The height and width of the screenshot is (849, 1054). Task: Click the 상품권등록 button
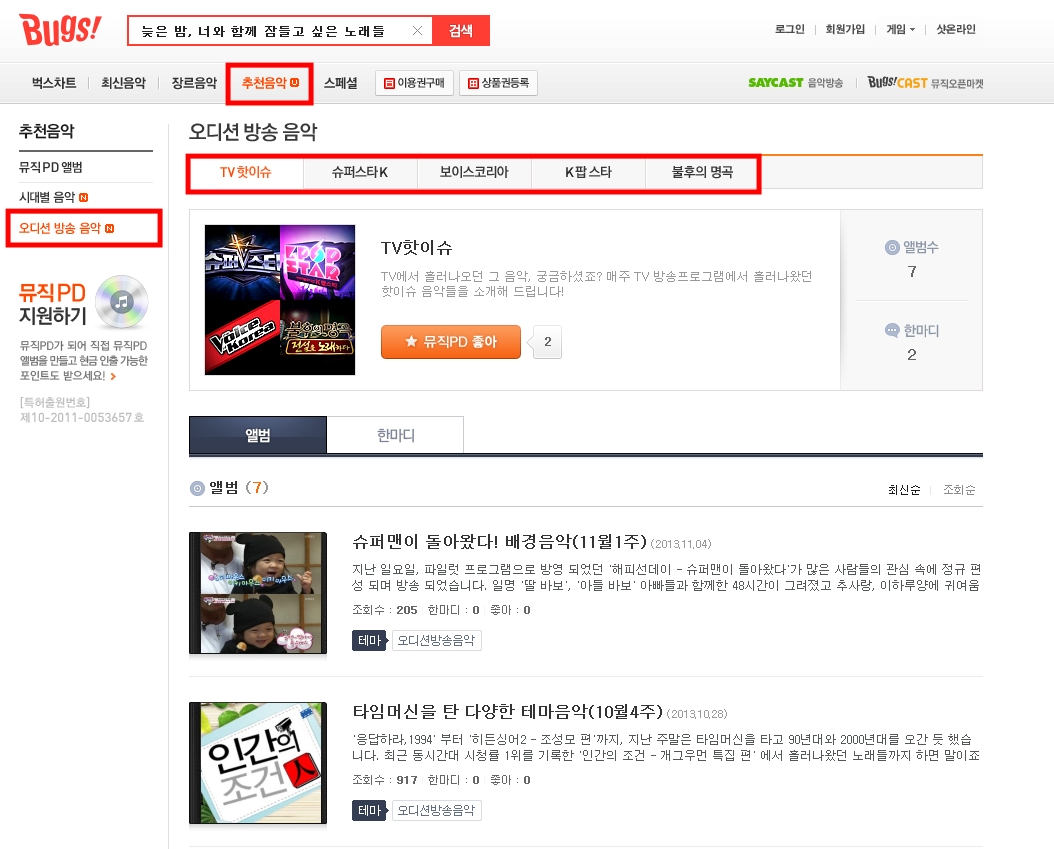(x=498, y=83)
